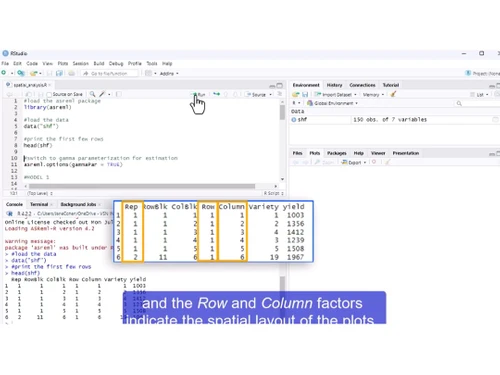Maximize the Environment pane

click(x=498, y=86)
